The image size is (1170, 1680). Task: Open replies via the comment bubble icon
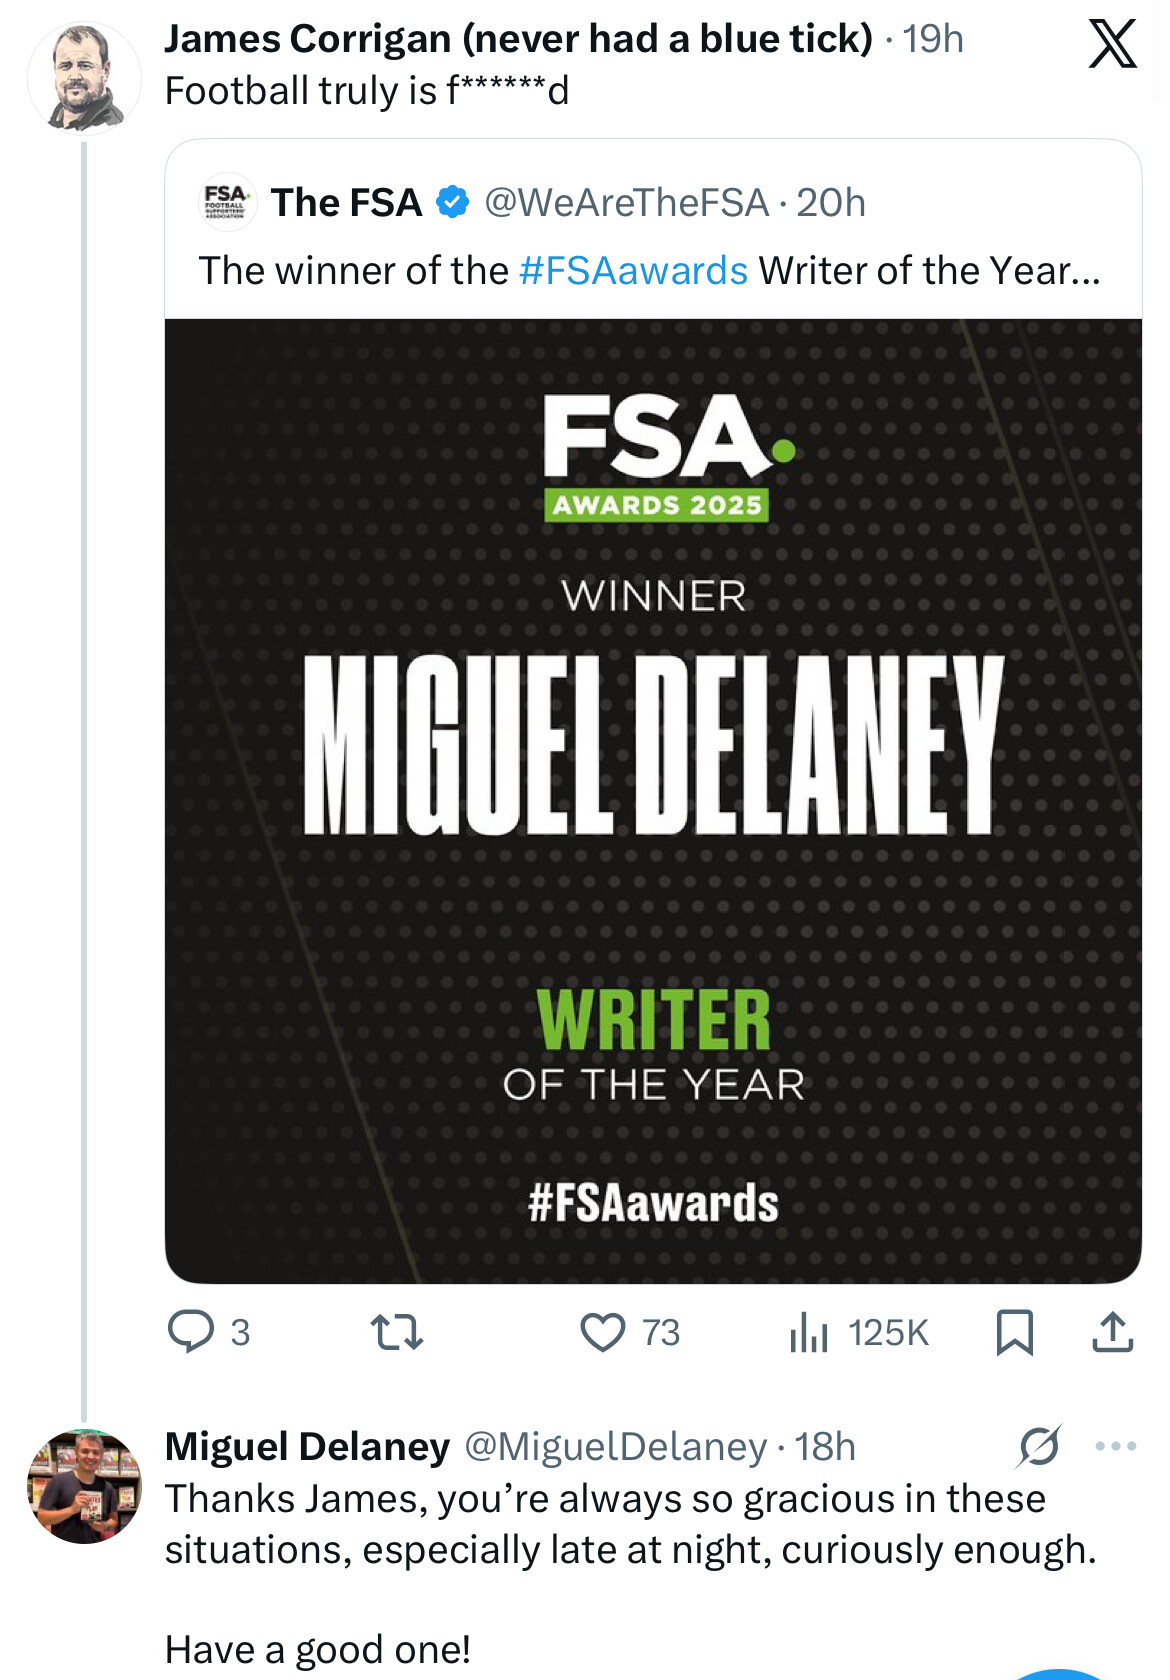190,1332
